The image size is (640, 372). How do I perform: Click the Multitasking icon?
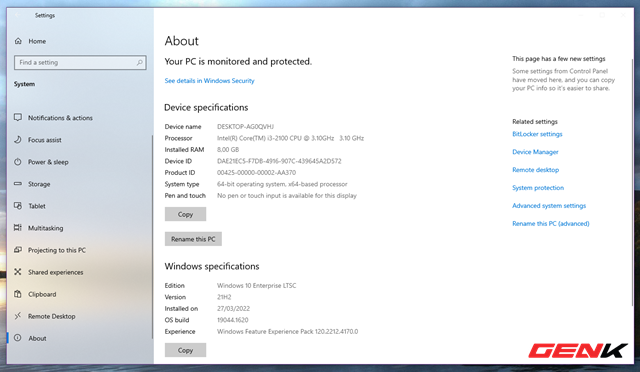[x=18, y=228]
